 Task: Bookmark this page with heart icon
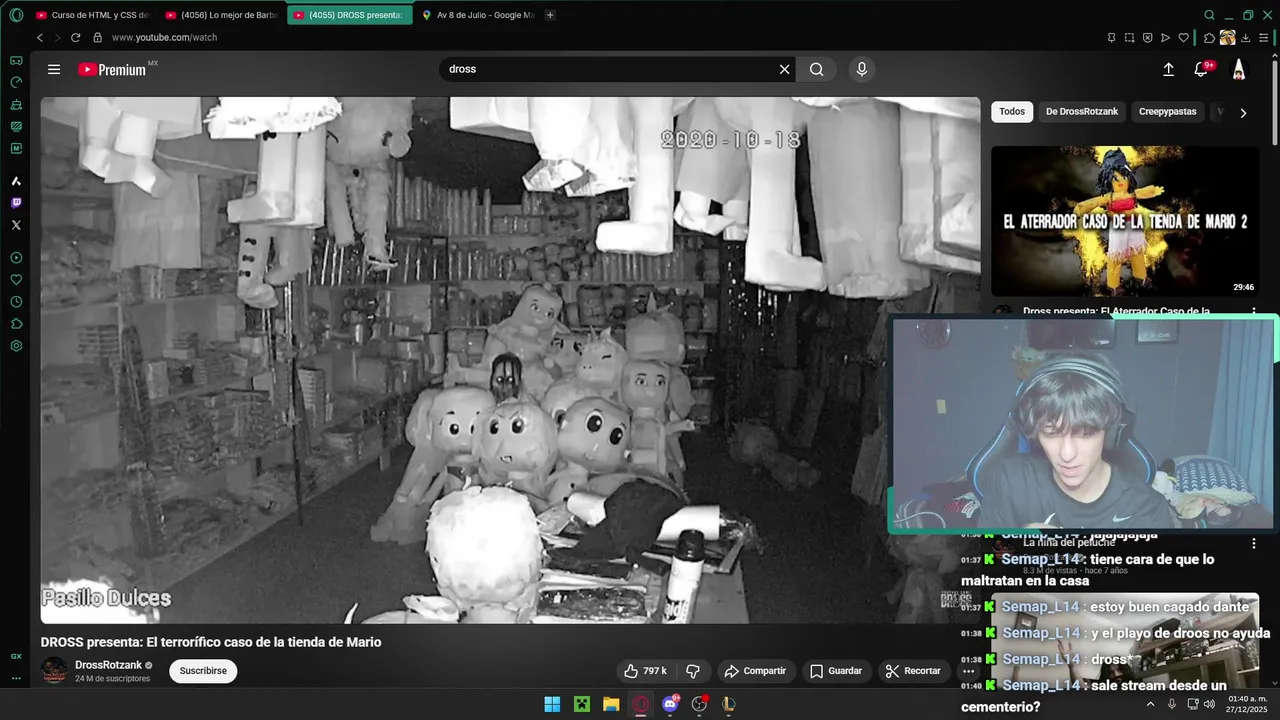[x=1184, y=38]
